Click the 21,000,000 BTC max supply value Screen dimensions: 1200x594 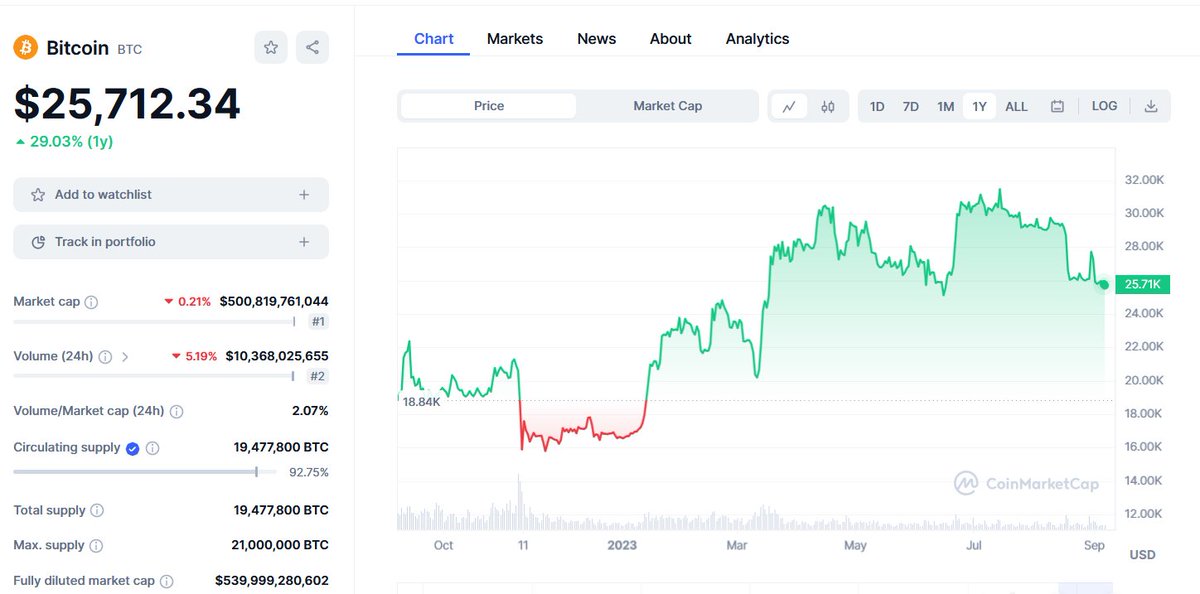click(280, 546)
